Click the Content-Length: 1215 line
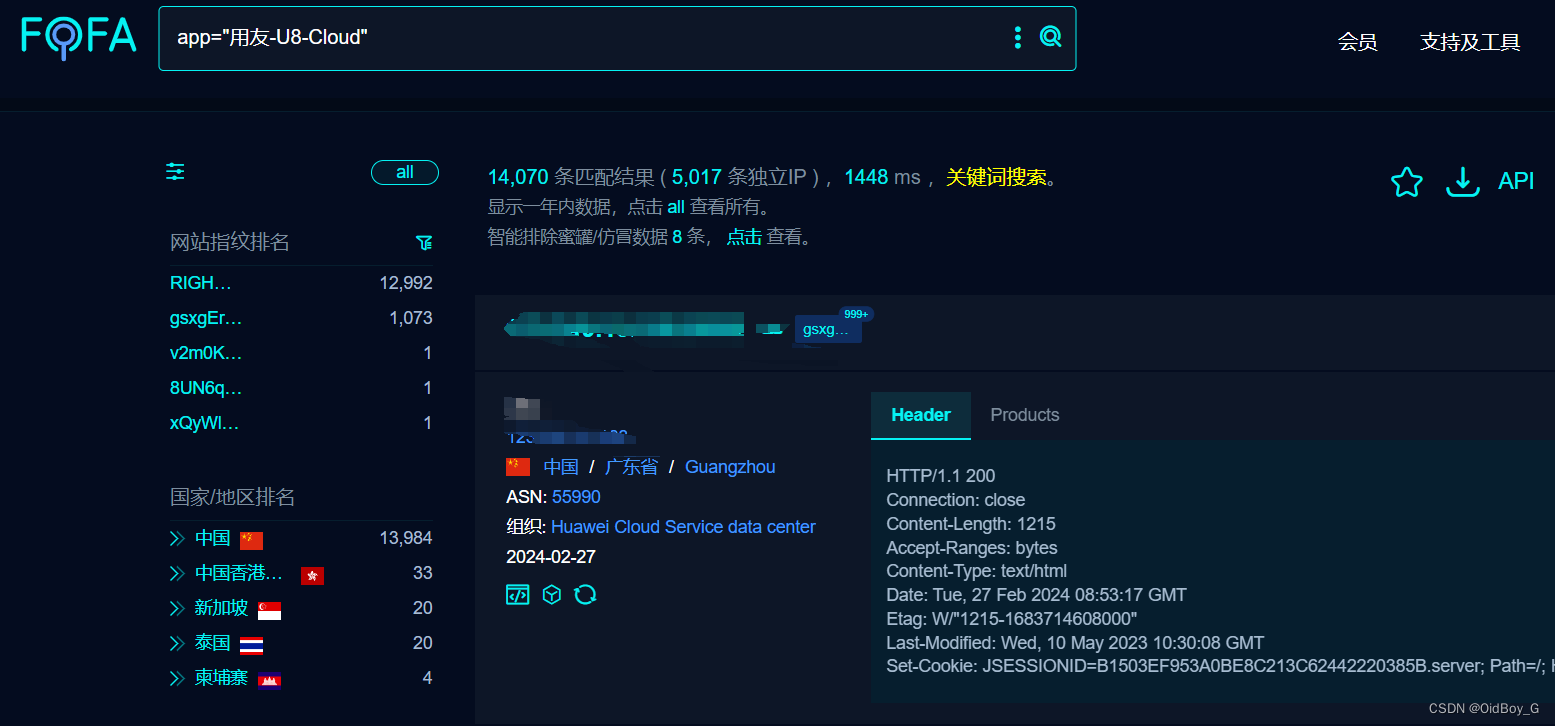 971,524
